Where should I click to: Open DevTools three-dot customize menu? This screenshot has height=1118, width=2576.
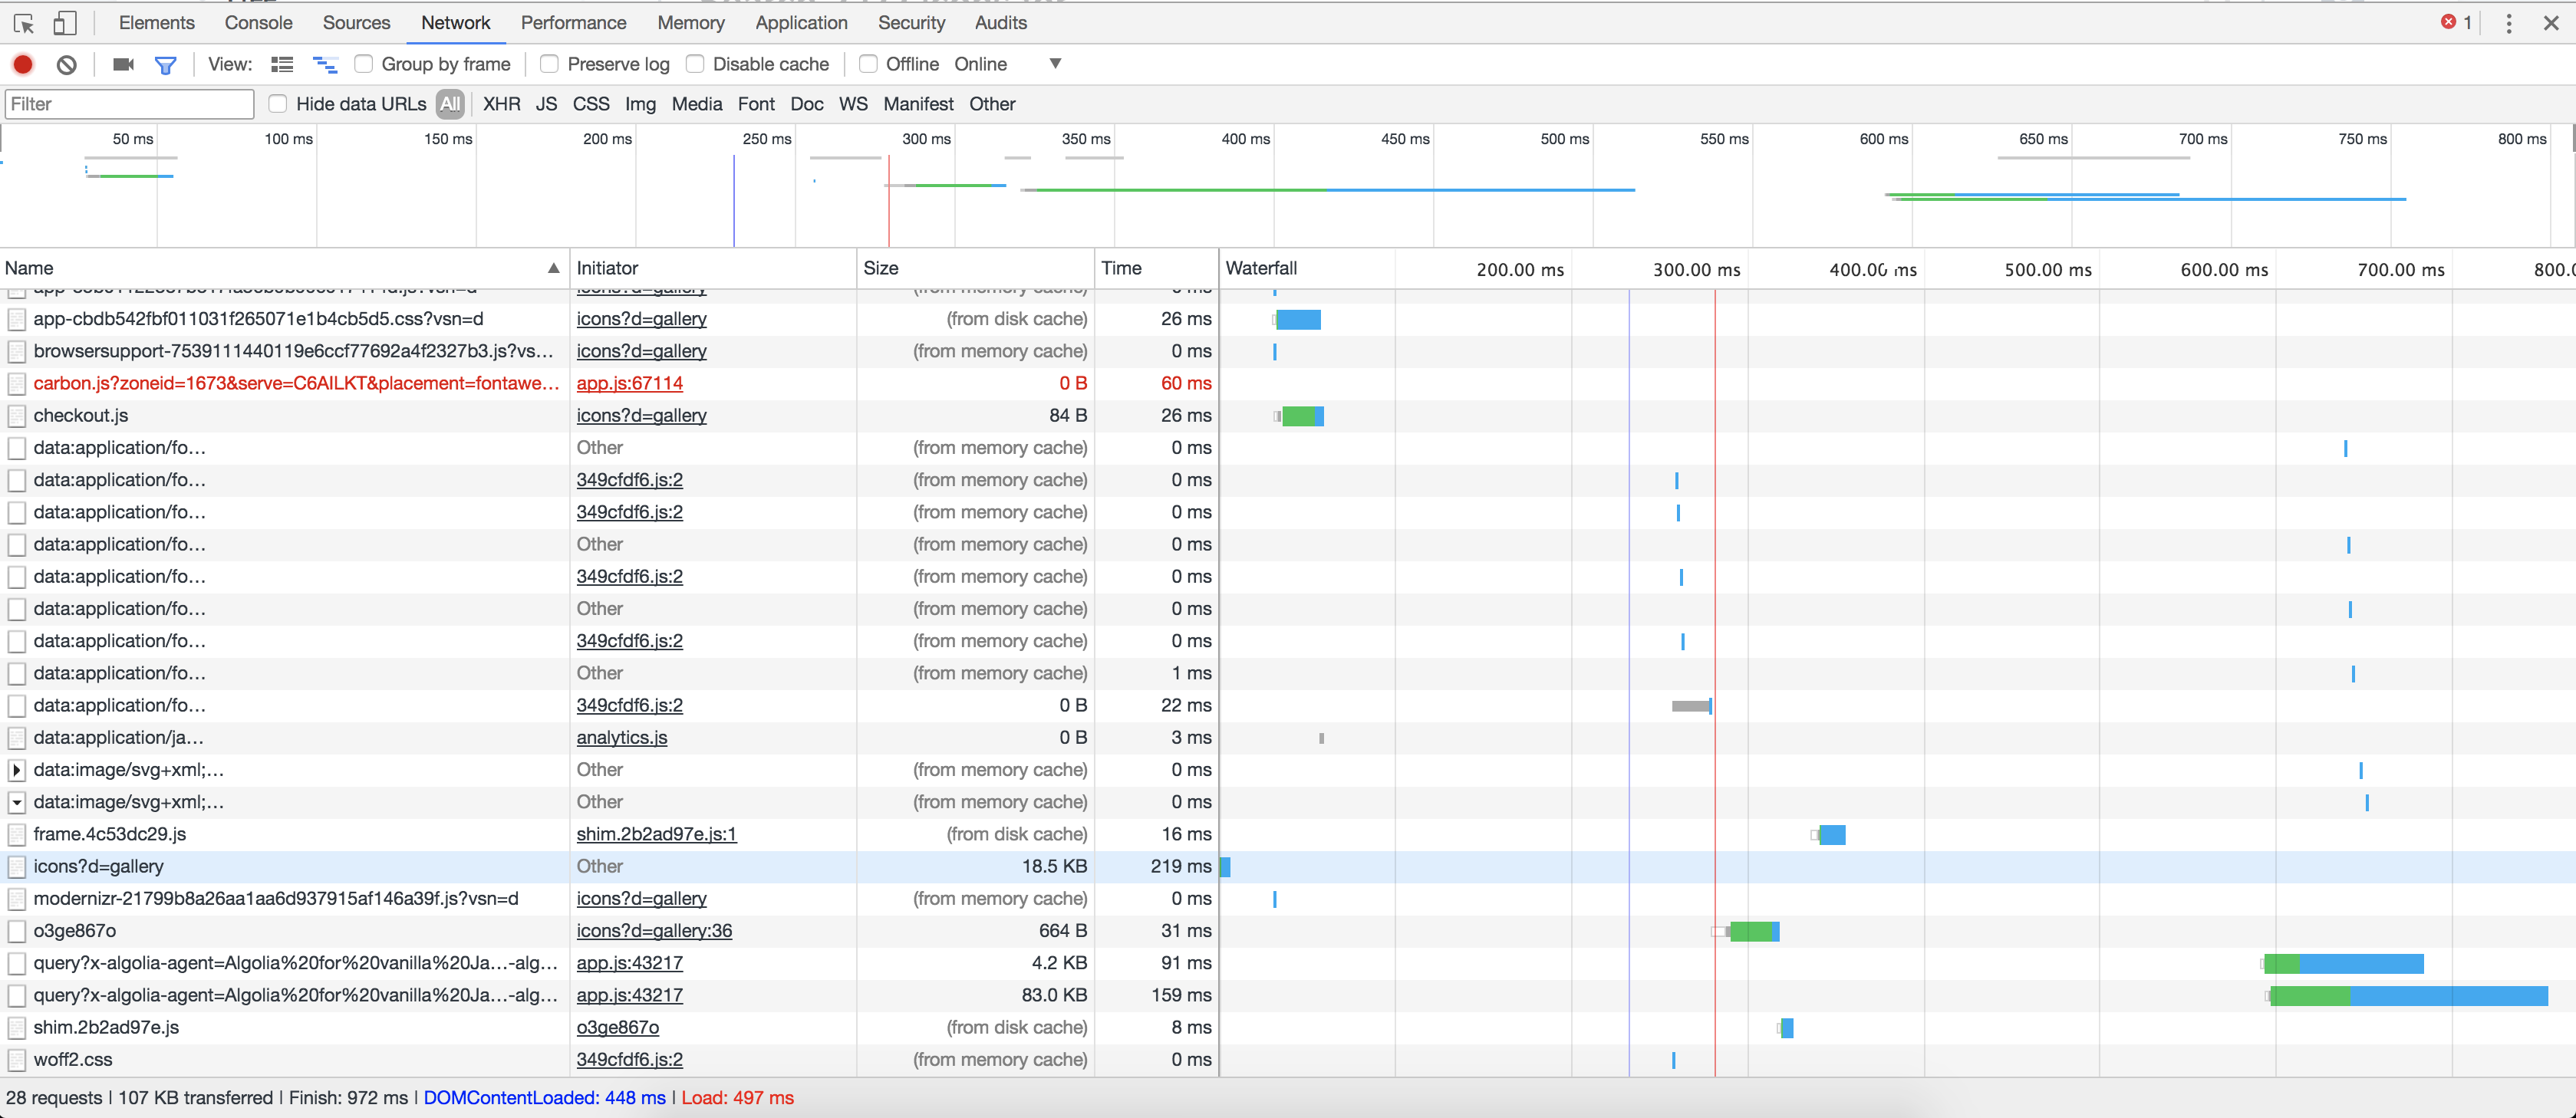2508,23
